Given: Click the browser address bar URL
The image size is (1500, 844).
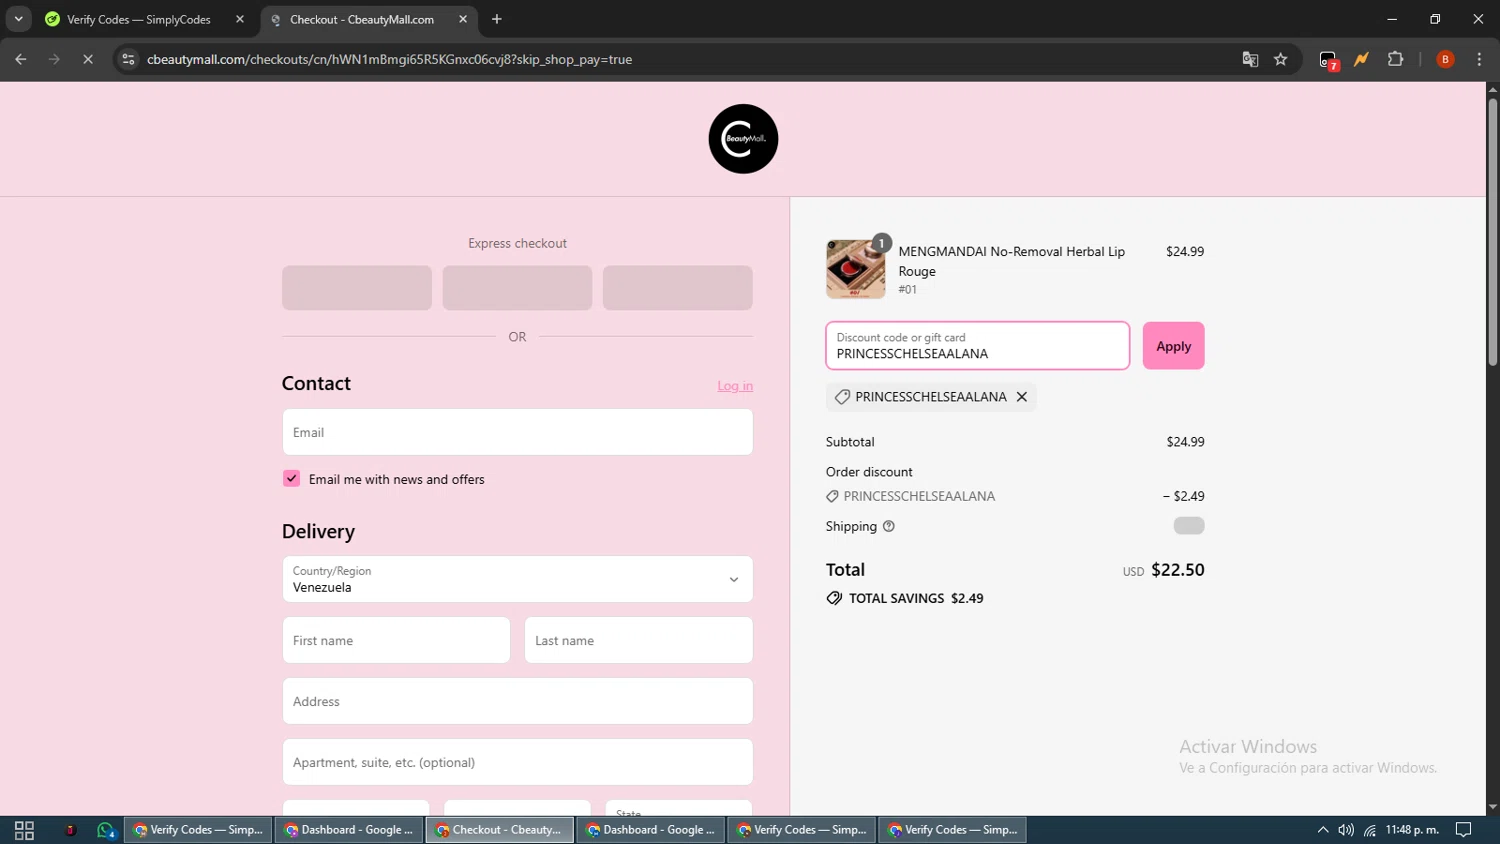Looking at the screenshot, I should pos(390,59).
